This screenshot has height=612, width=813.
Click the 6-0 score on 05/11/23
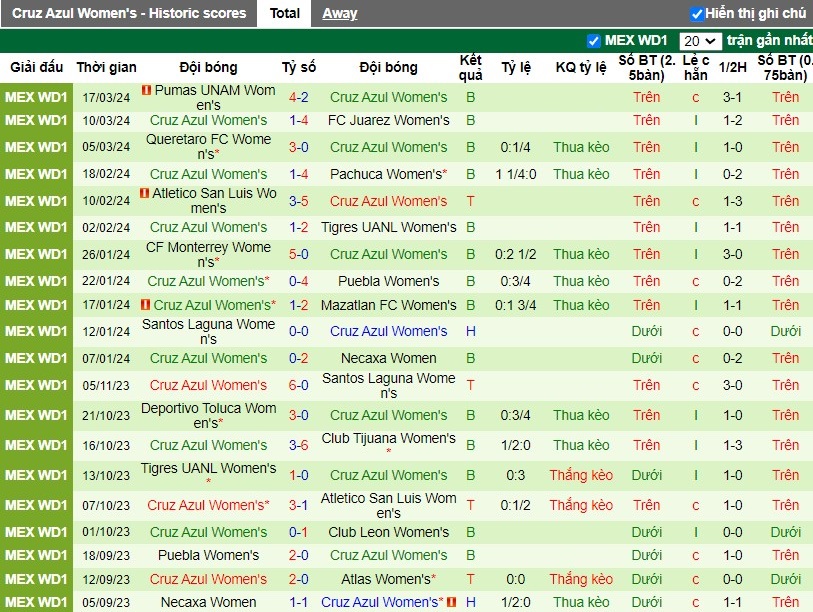[x=299, y=385]
